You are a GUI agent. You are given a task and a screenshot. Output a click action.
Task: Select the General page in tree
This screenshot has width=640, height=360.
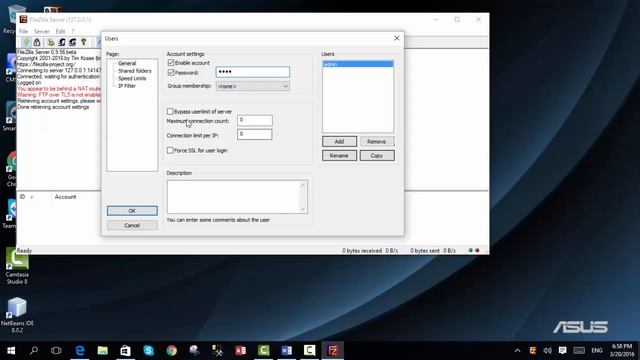tap(127, 63)
